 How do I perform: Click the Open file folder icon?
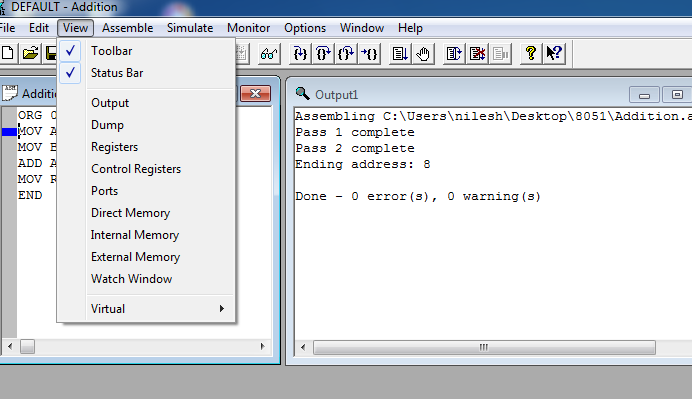click(31, 54)
